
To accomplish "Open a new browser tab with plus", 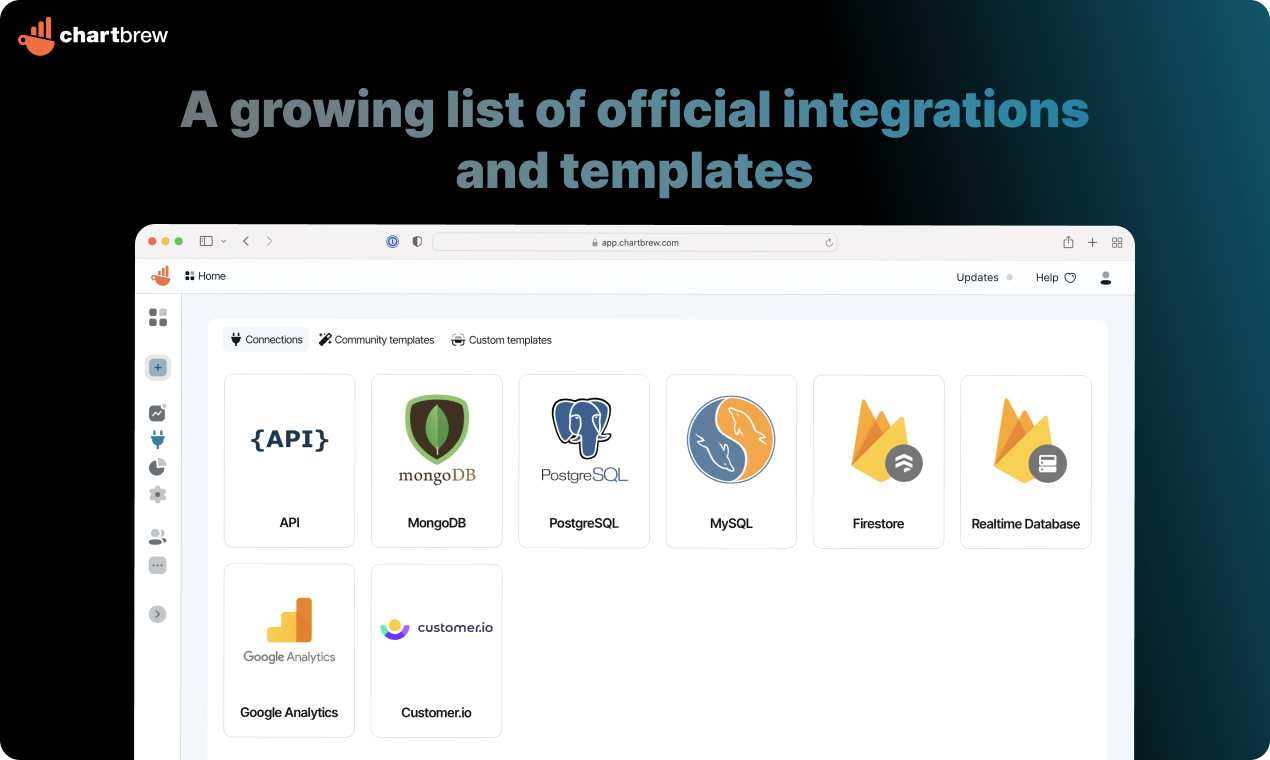I will (1092, 242).
